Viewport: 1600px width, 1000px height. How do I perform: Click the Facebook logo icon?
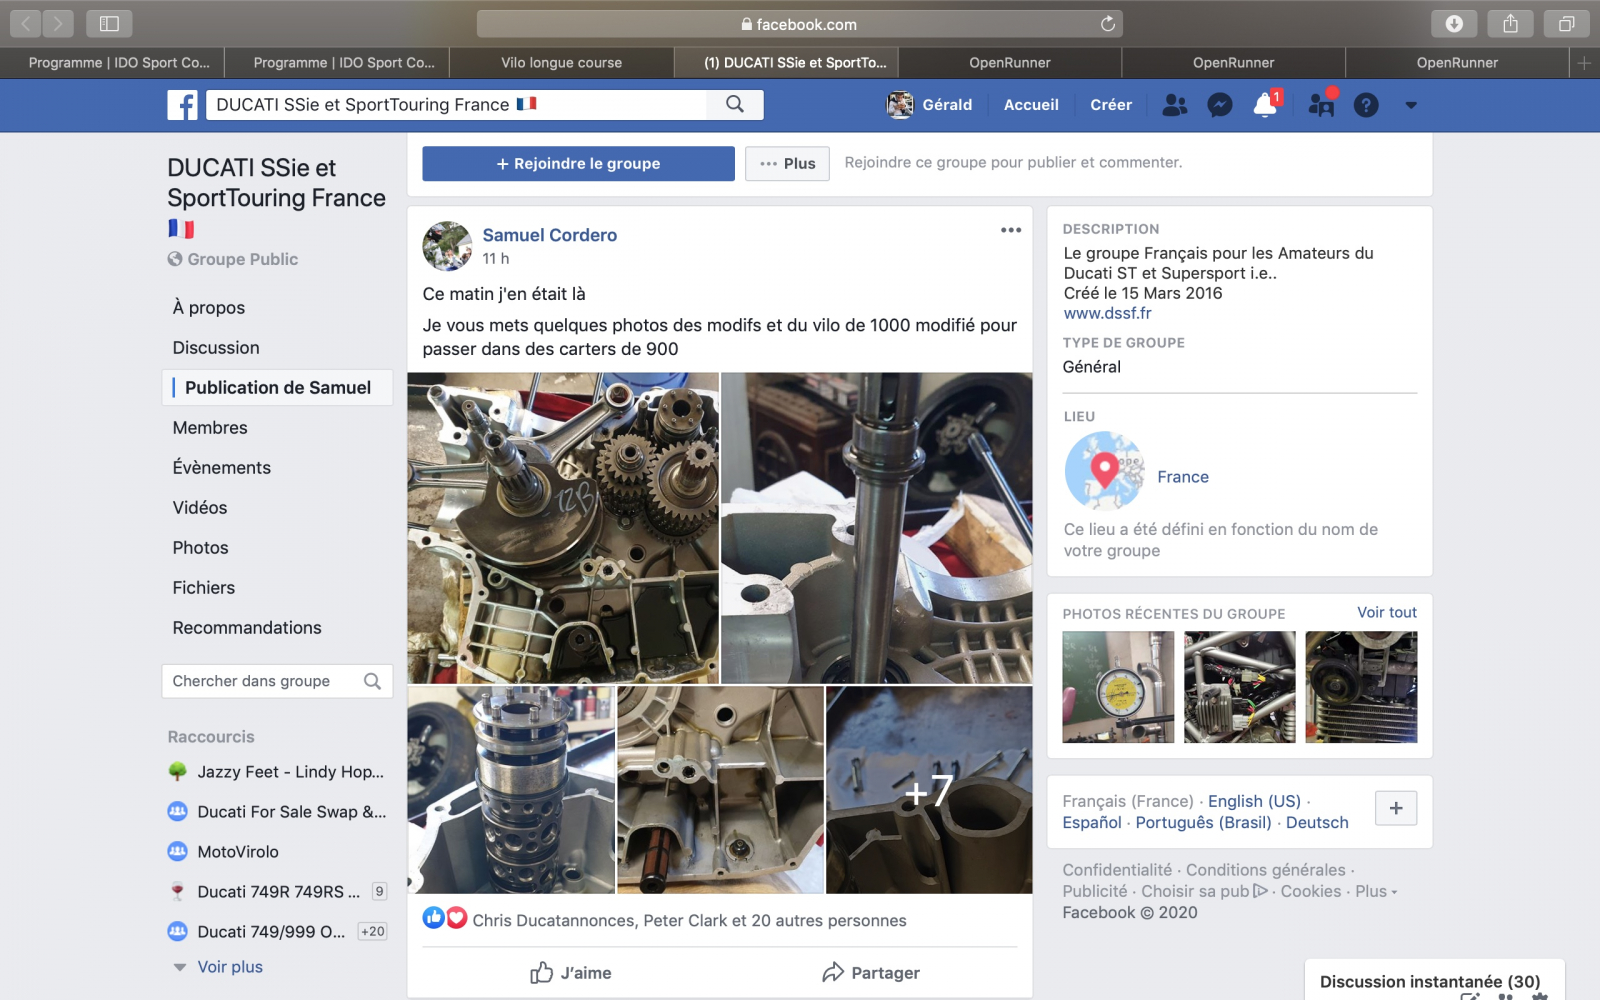coord(182,105)
